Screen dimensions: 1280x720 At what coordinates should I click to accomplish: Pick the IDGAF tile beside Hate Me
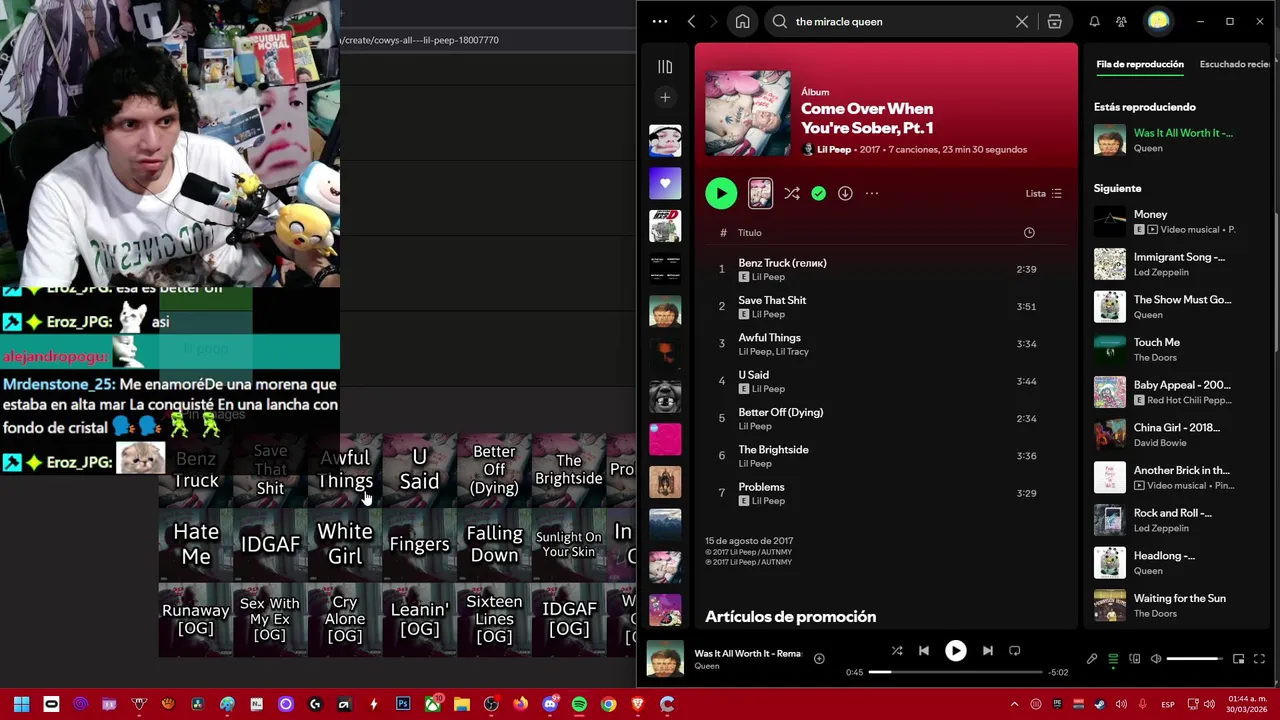(270, 544)
